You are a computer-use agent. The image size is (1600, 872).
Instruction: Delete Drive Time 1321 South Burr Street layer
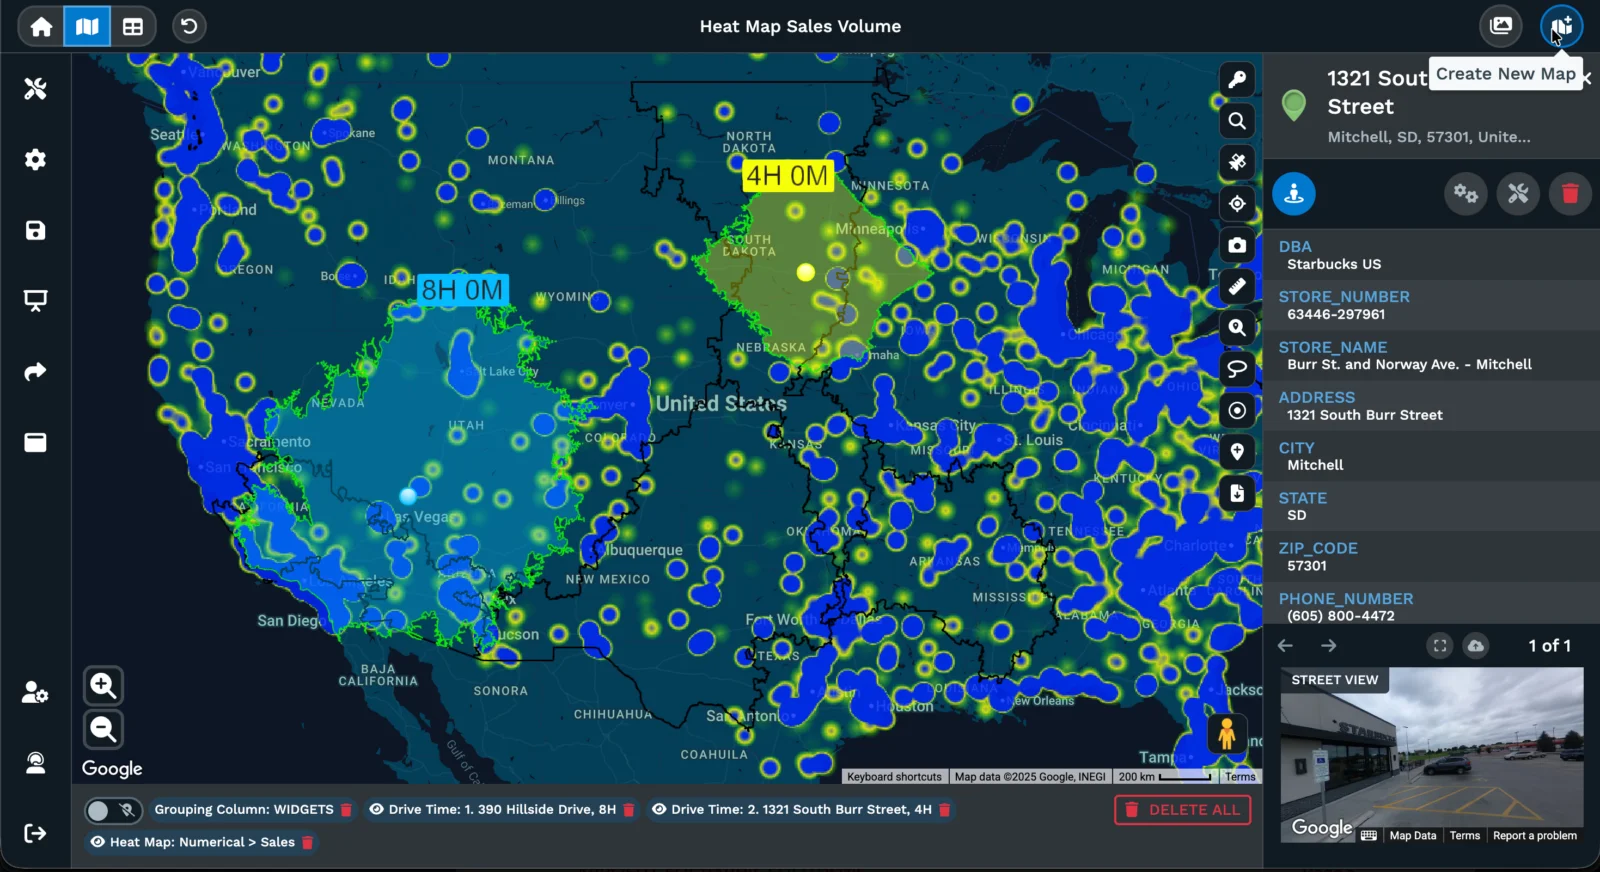pyautogui.click(x=944, y=810)
